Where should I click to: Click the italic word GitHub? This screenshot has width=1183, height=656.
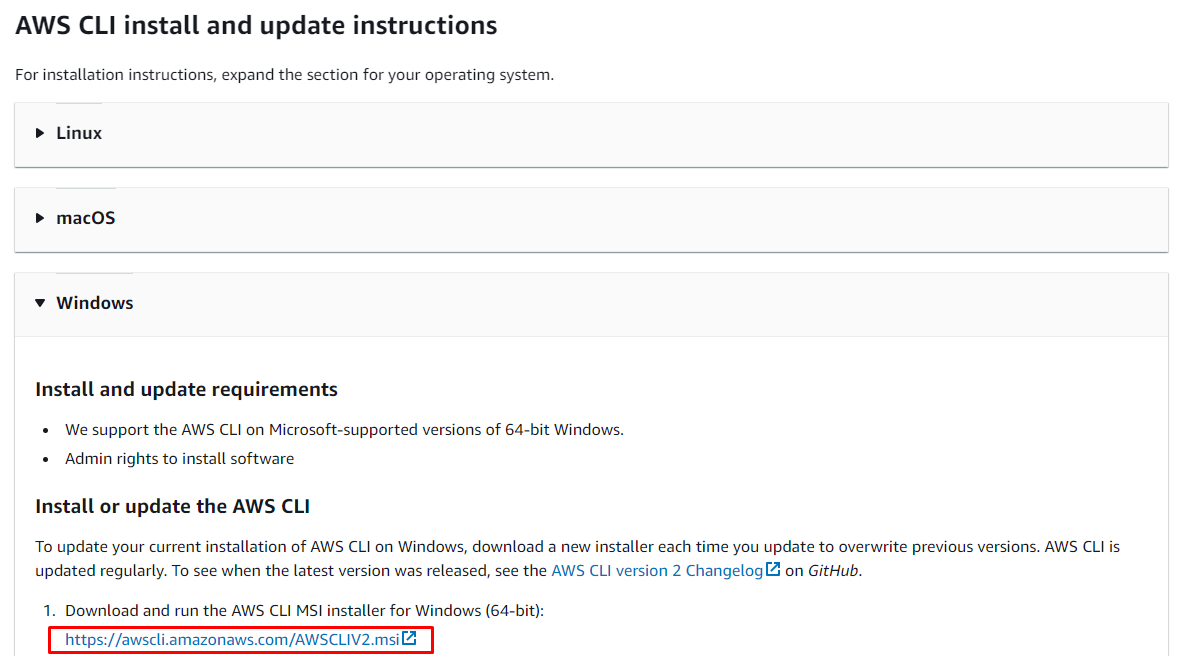(x=834, y=571)
